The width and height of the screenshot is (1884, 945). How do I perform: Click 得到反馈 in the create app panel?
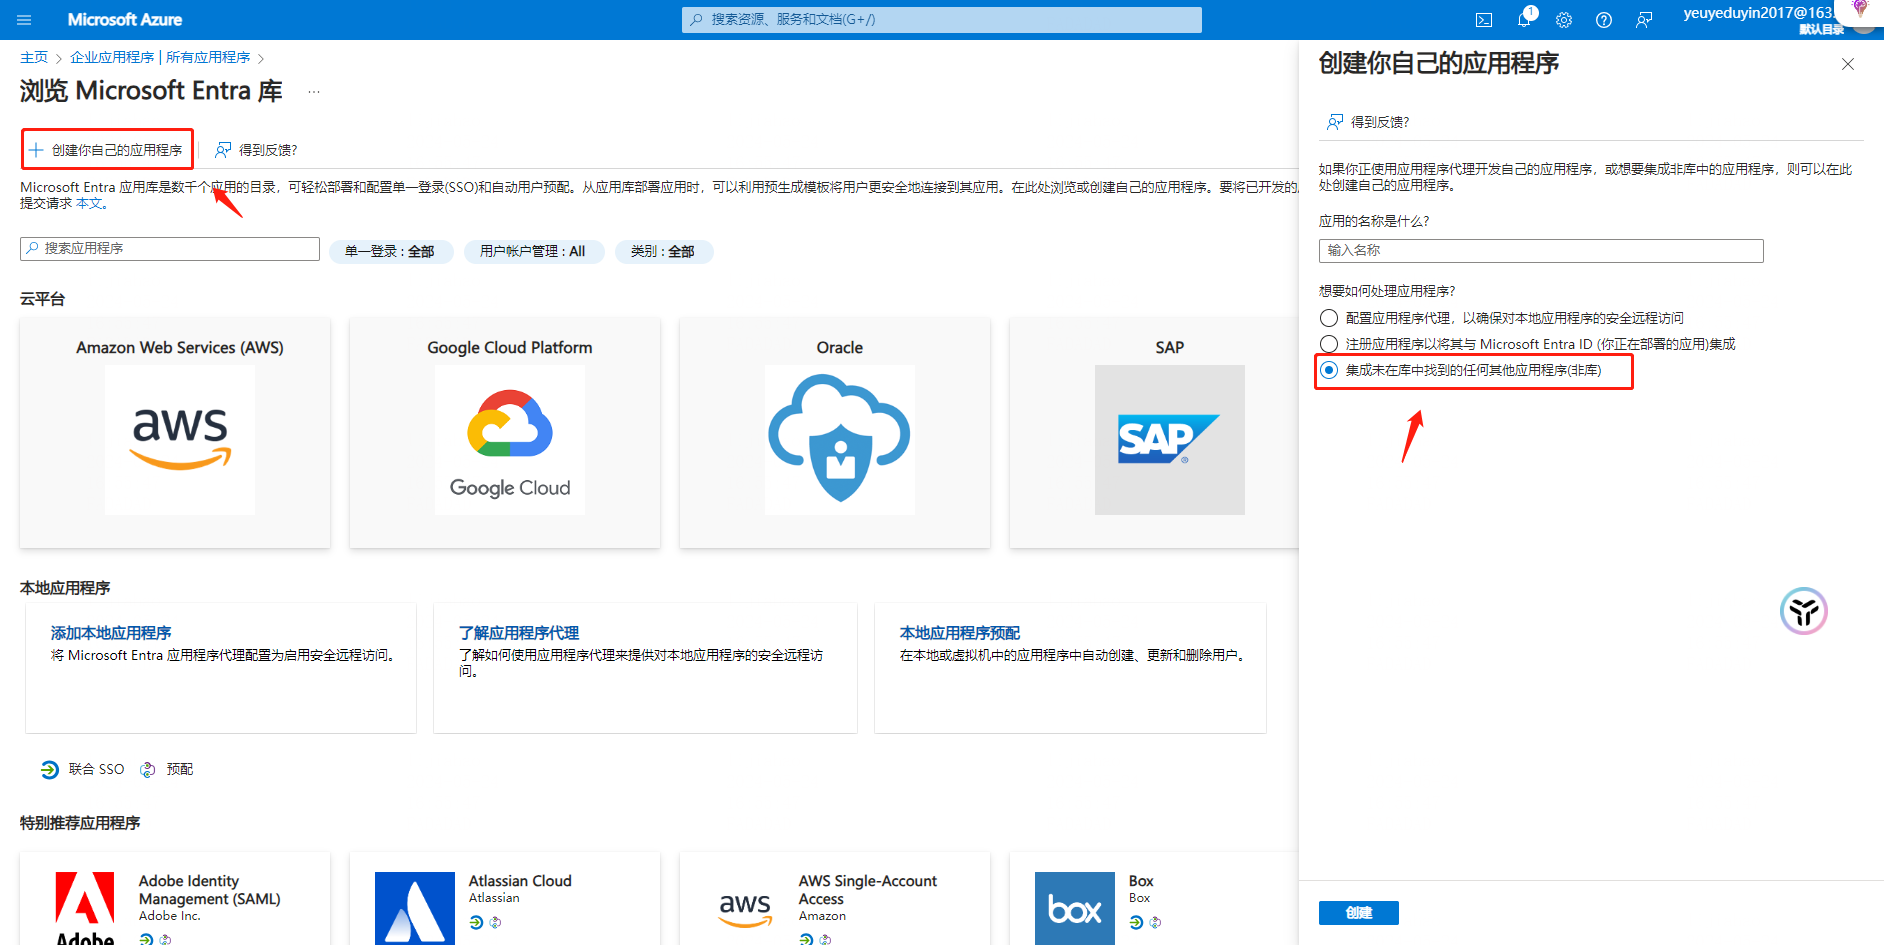point(1368,122)
